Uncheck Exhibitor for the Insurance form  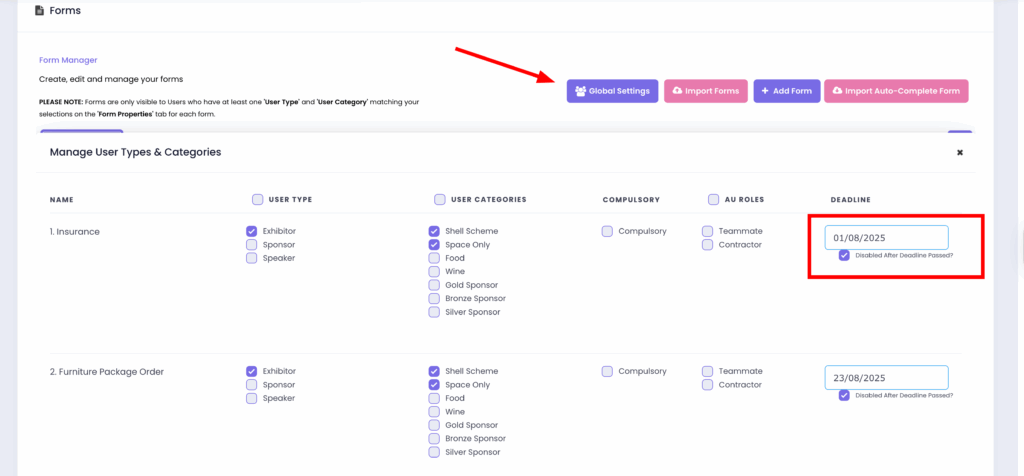[252, 231]
